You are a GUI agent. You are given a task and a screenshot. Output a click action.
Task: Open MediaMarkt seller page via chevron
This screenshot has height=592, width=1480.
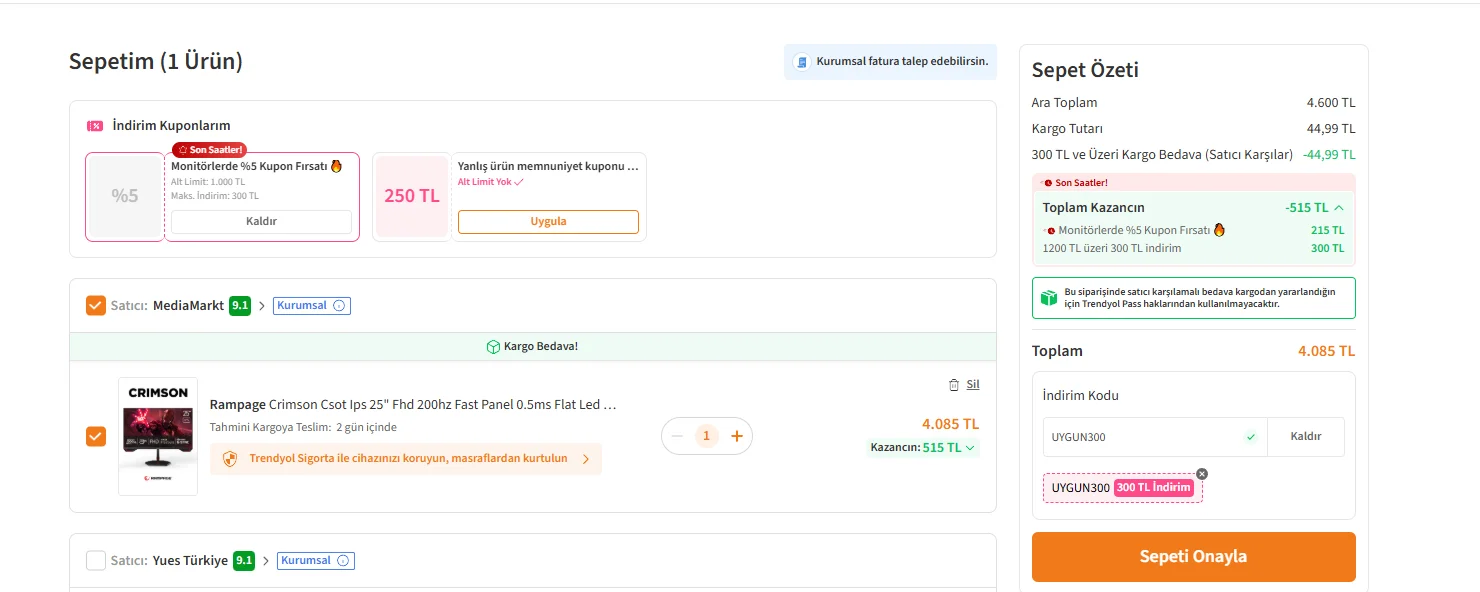point(262,306)
